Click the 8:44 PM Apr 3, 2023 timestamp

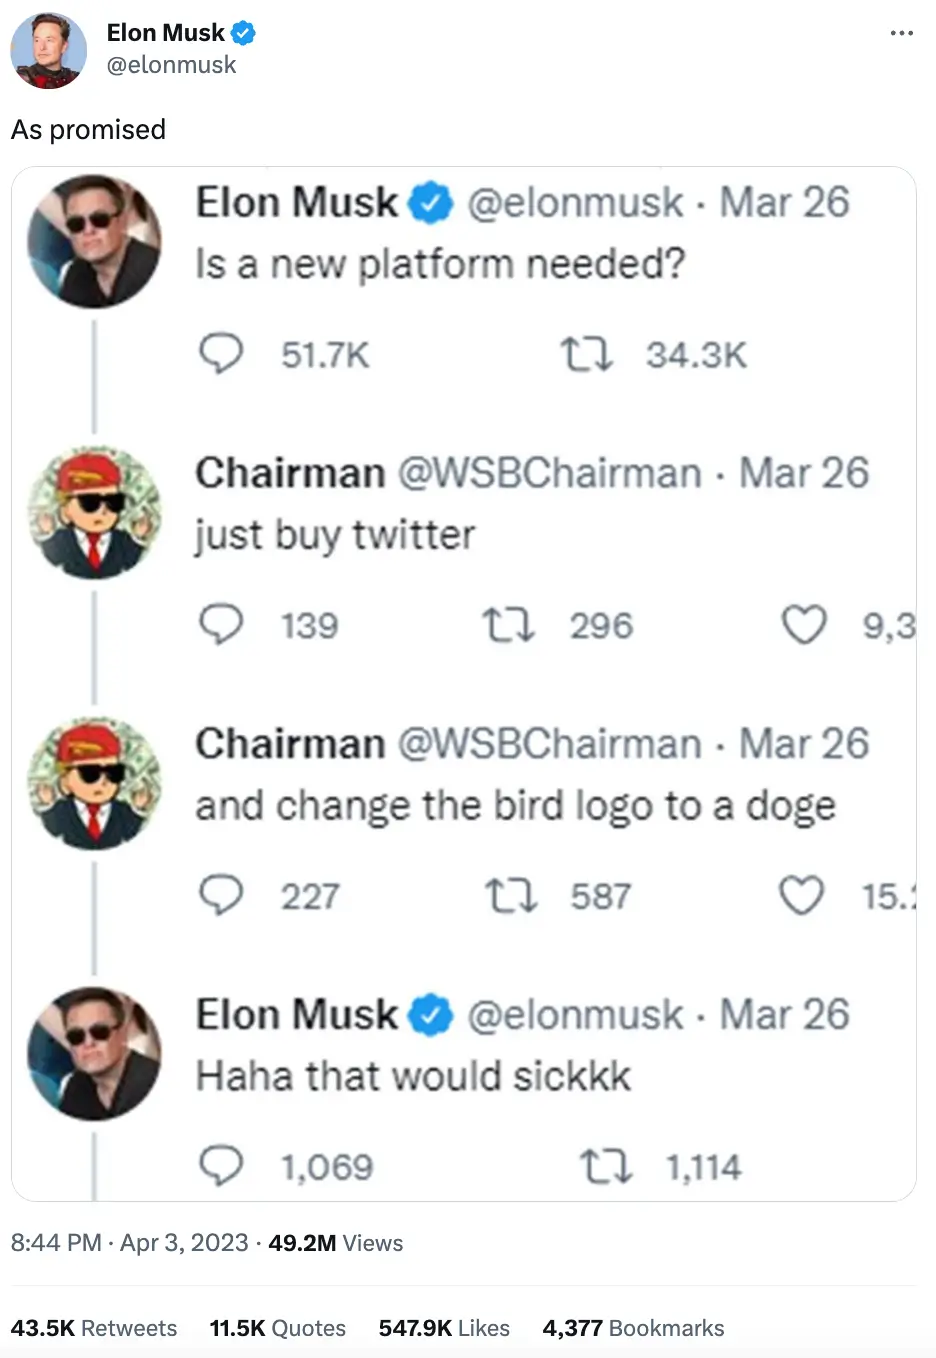tap(130, 1243)
